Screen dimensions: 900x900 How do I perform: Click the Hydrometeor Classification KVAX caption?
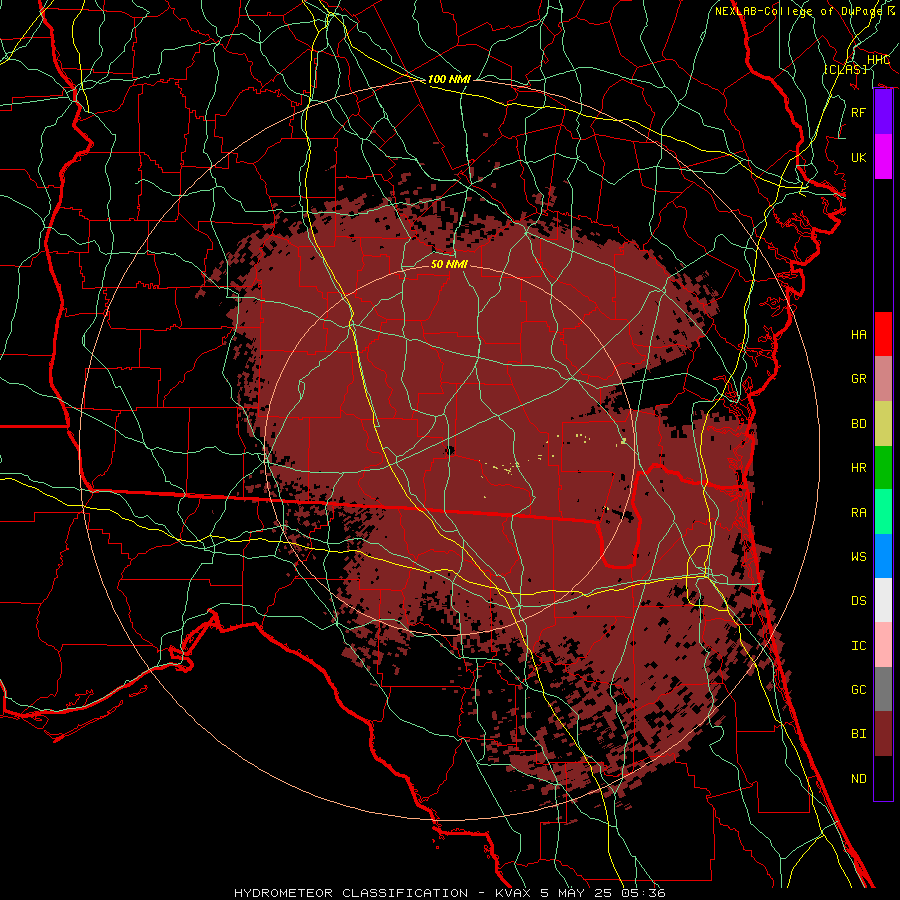click(x=450, y=893)
